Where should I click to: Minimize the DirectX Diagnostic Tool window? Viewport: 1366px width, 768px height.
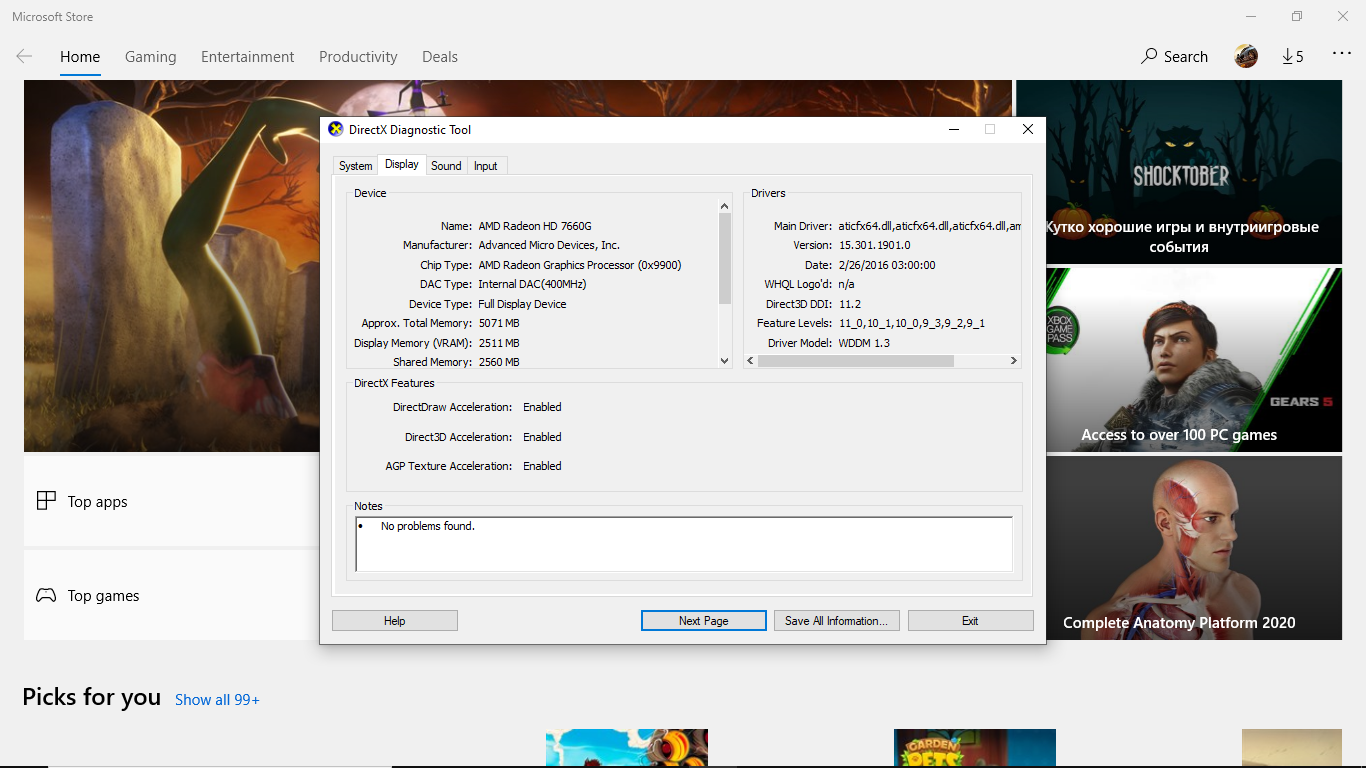coord(954,129)
